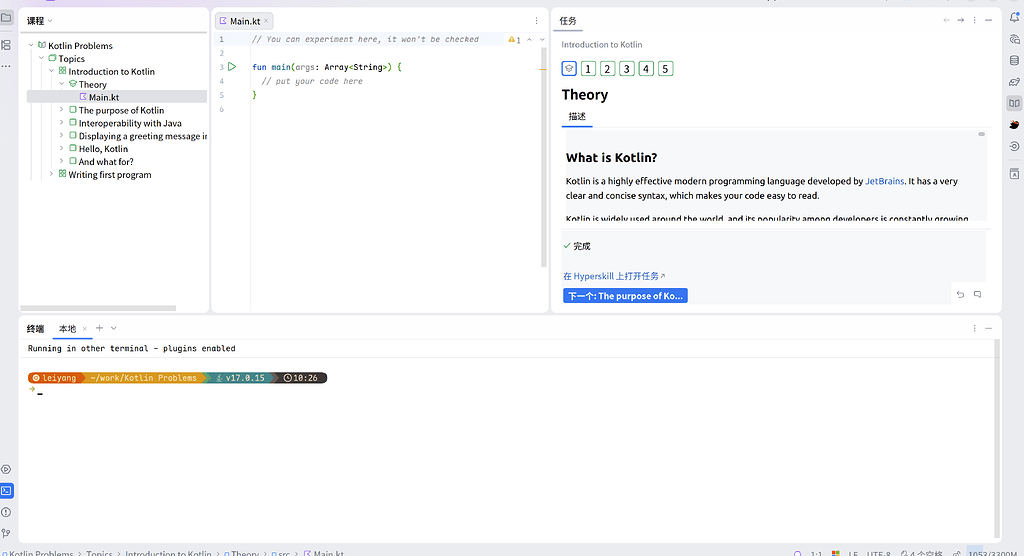The width and height of the screenshot is (1024, 556).
Task: Go to previous task arrow
Action: click(x=946, y=20)
